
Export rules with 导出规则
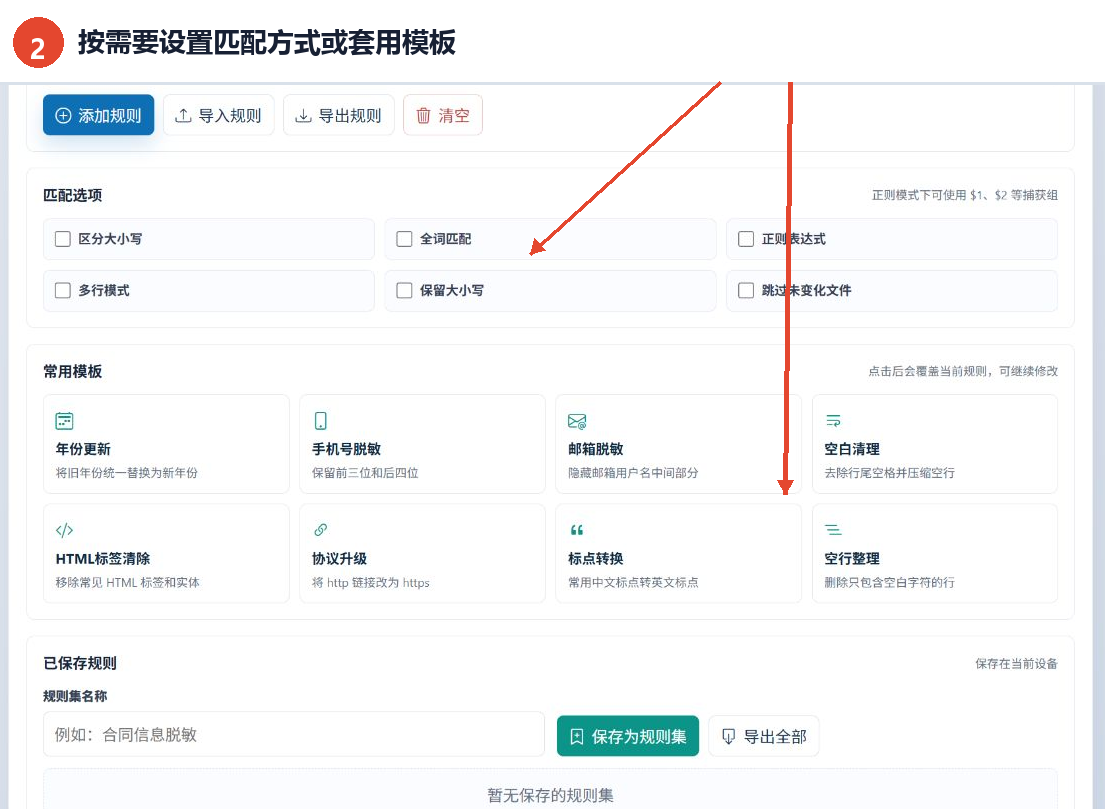[x=338, y=115]
